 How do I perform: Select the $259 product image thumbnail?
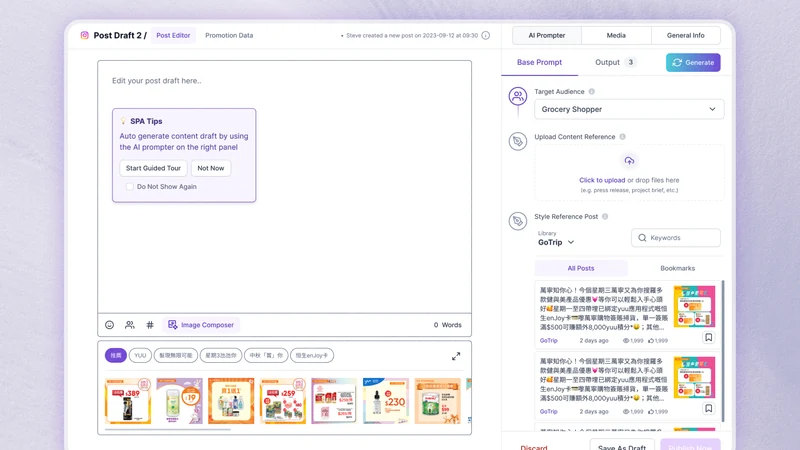pyautogui.click(x=283, y=401)
